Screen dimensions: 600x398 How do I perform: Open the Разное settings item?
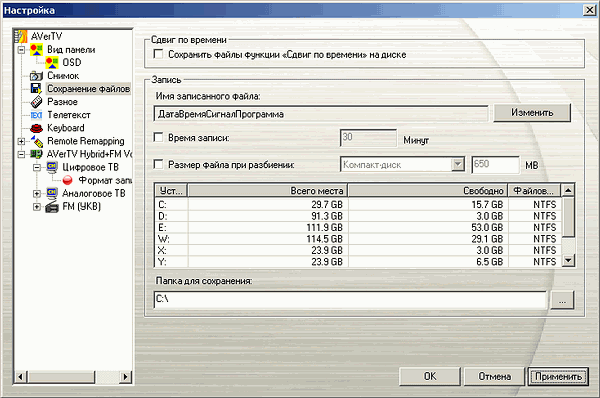tap(62, 102)
